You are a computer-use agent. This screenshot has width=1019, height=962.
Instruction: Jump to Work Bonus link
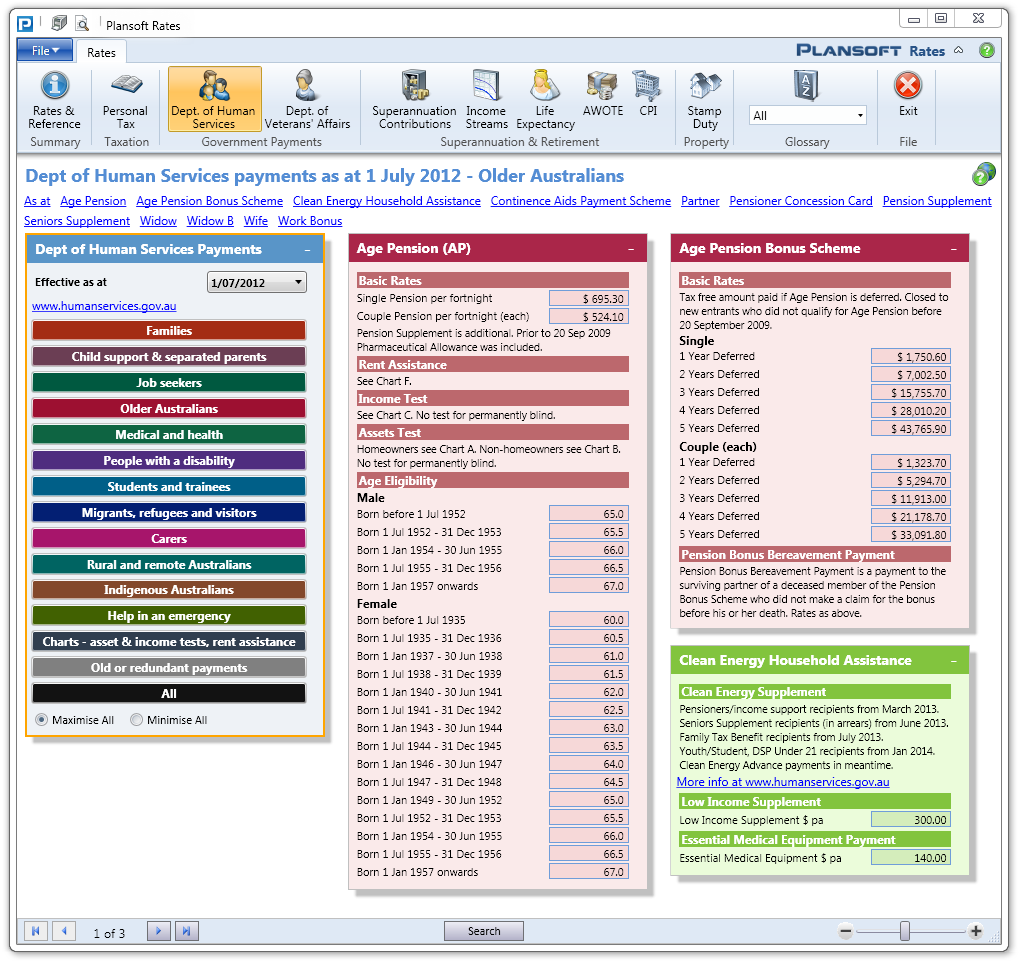coord(310,221)
